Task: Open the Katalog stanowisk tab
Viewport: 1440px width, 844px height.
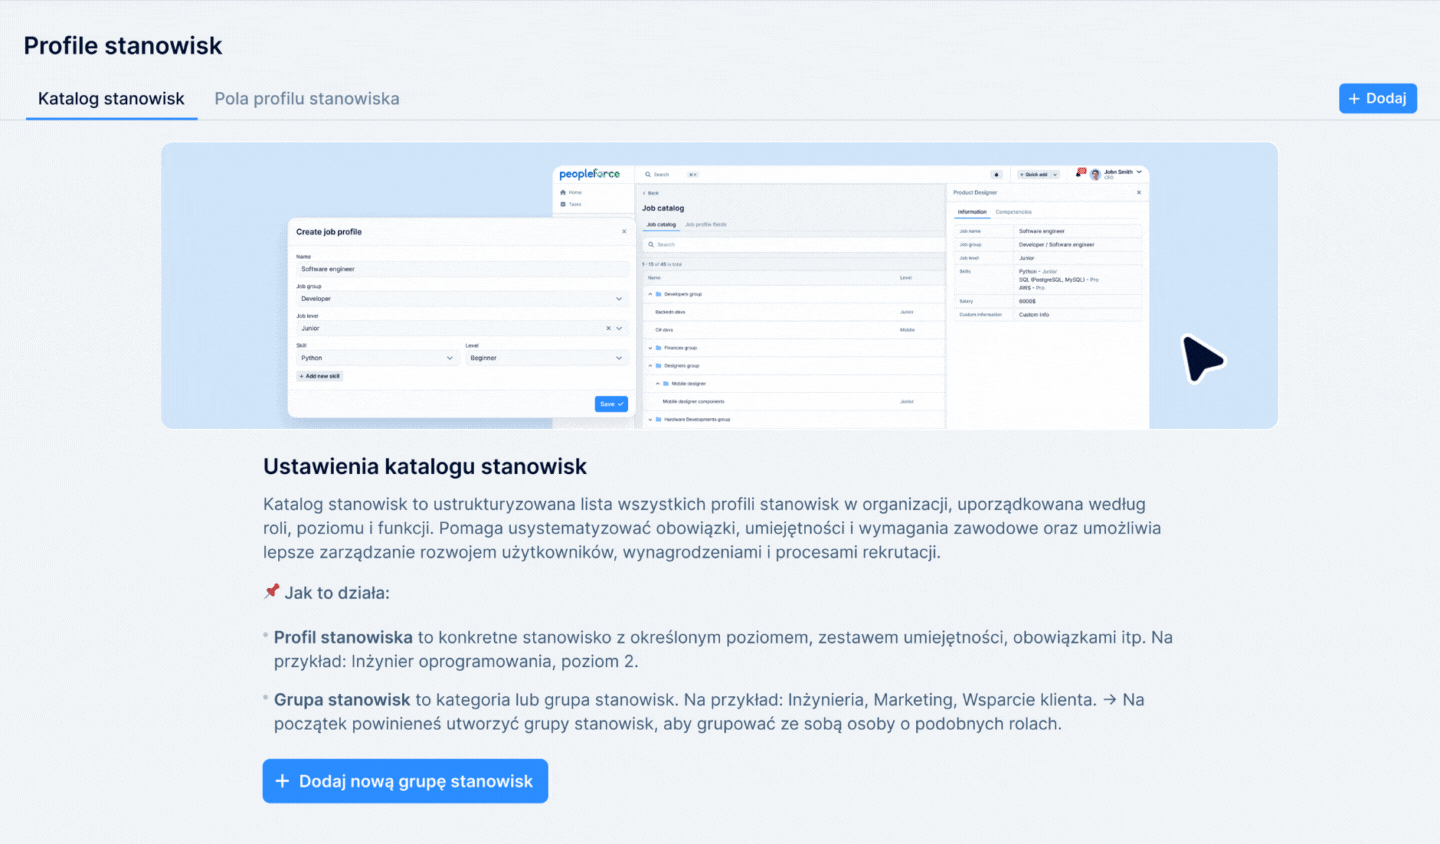Action: point(111,99)
